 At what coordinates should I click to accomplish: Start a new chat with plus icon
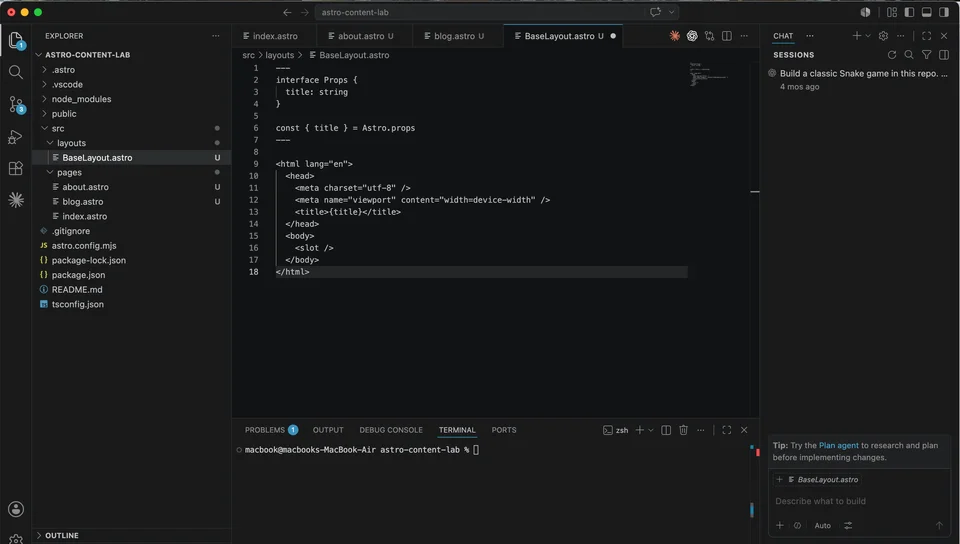pos(857,36)
